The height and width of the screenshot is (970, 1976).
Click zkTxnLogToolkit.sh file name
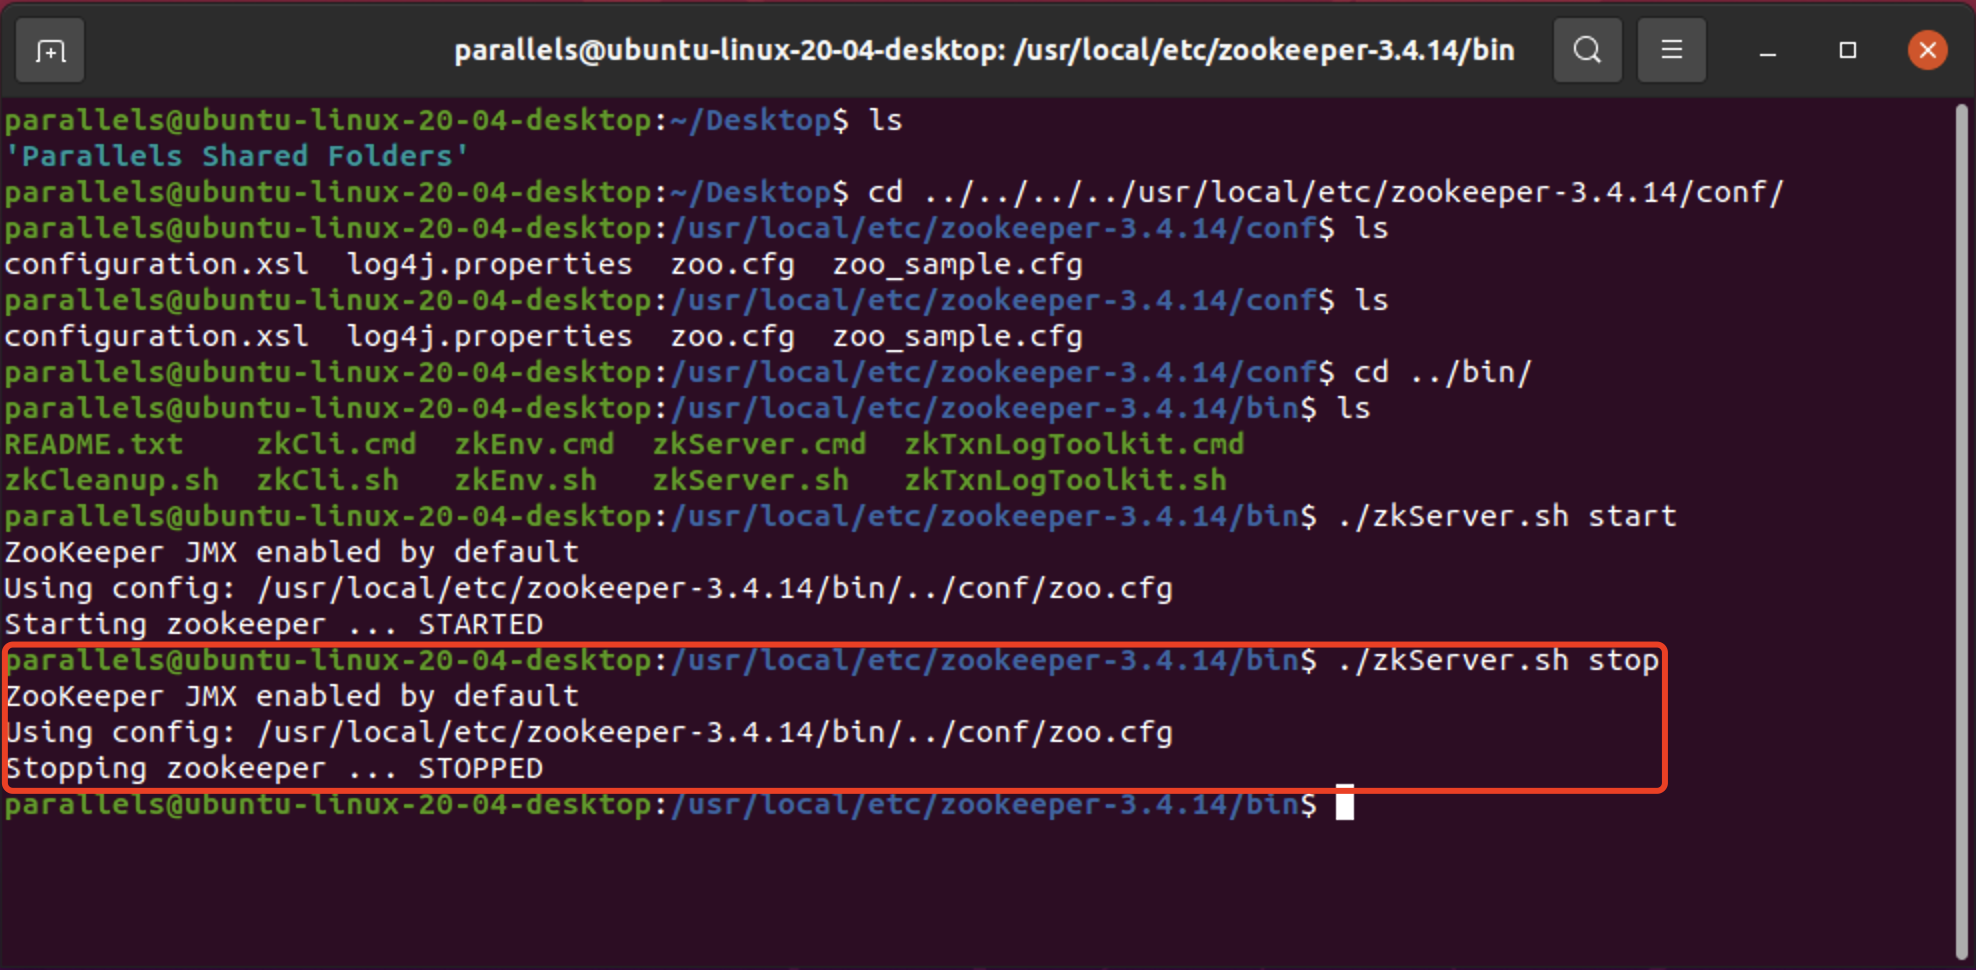(x=1065, y=480)
